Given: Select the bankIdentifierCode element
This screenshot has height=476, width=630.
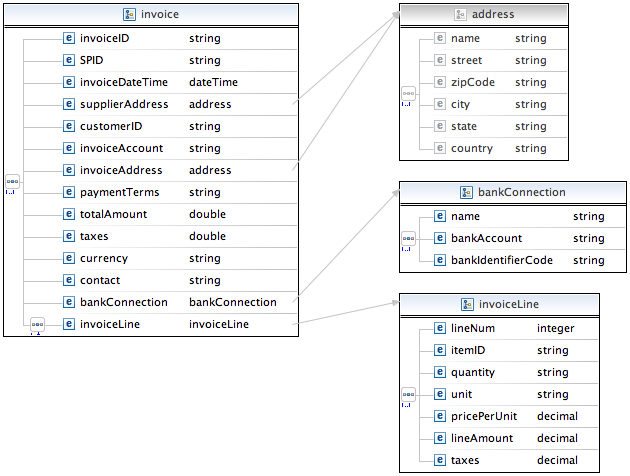Looking at the screenshot, I should pyautogui.click(x=500, y=260).
